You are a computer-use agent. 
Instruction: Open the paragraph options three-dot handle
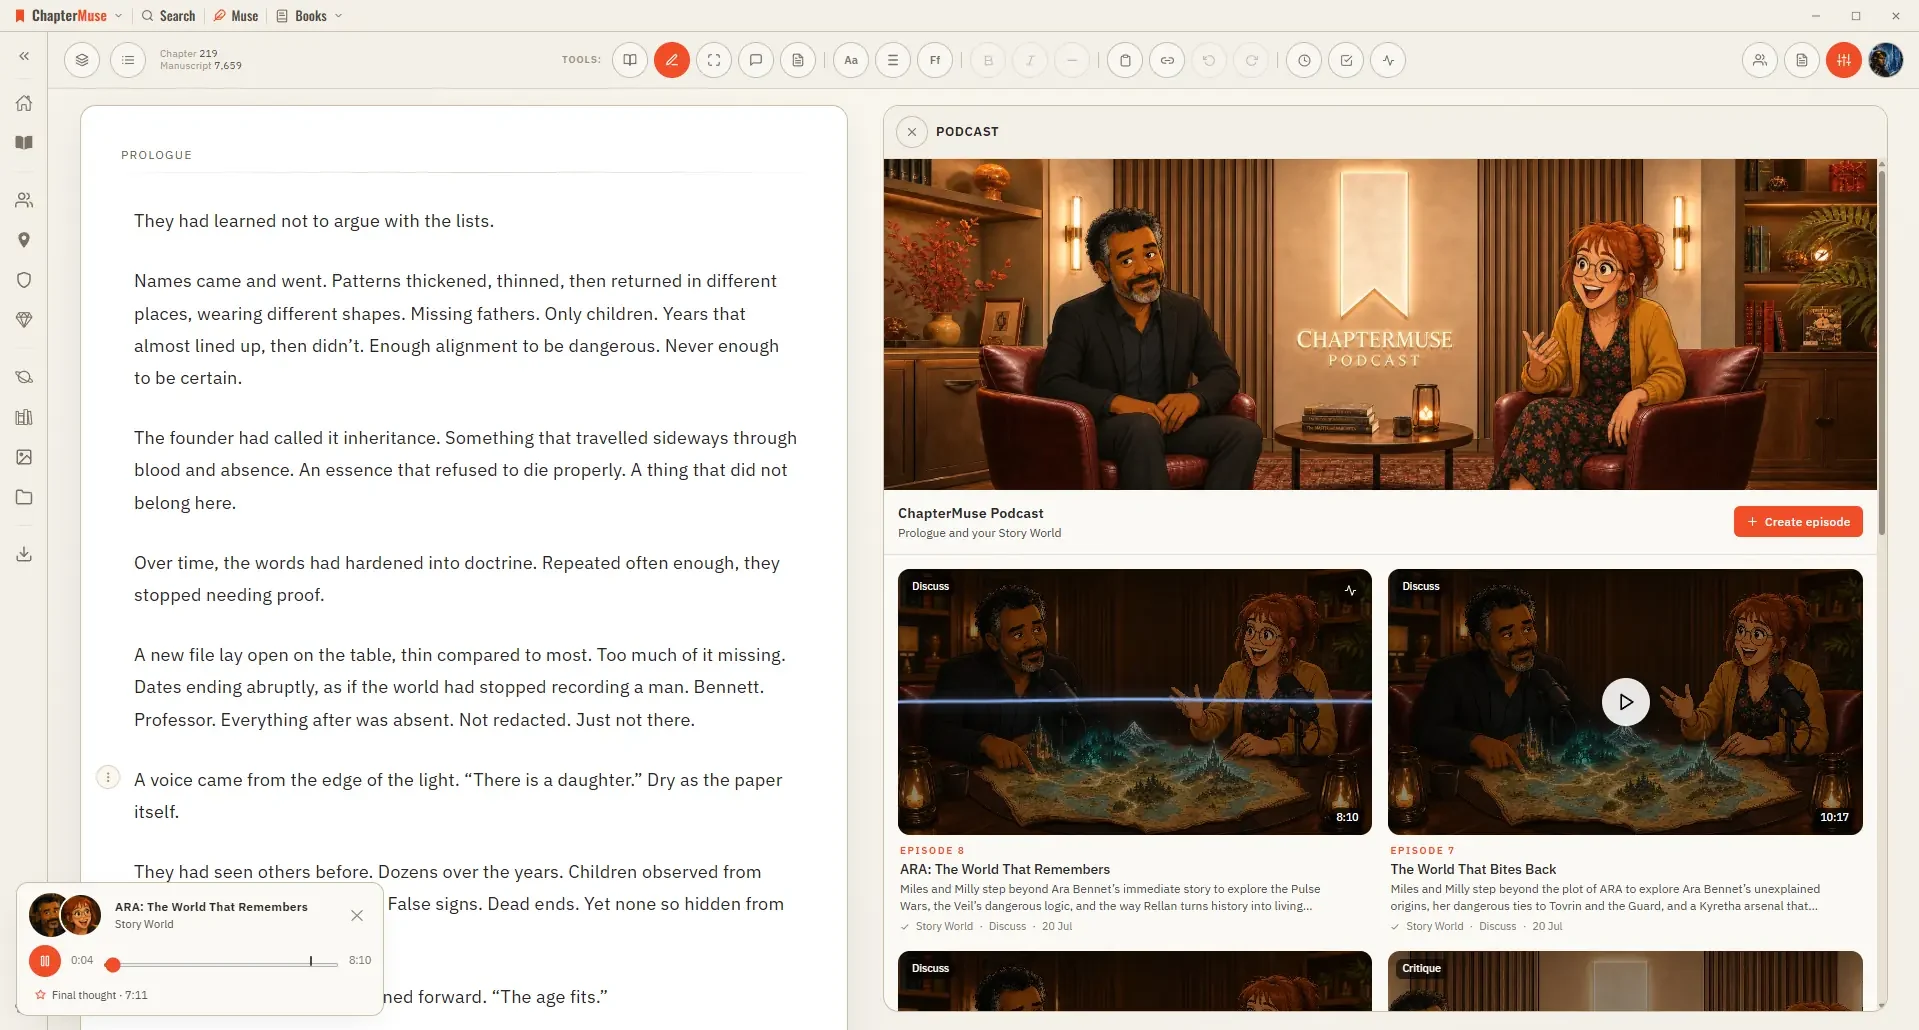(x=108, y=777)
